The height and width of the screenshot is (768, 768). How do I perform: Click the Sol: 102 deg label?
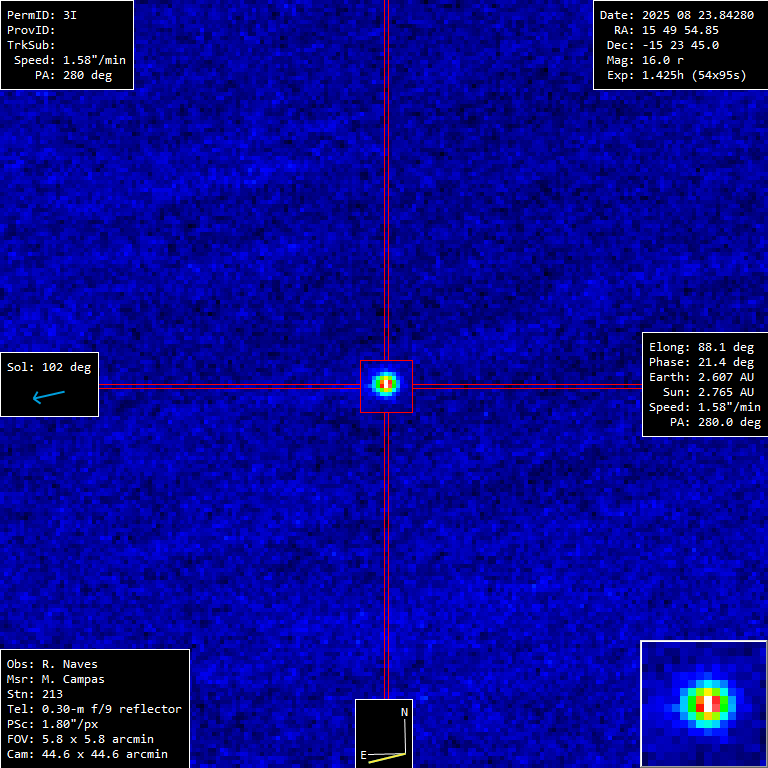point(49,367)
